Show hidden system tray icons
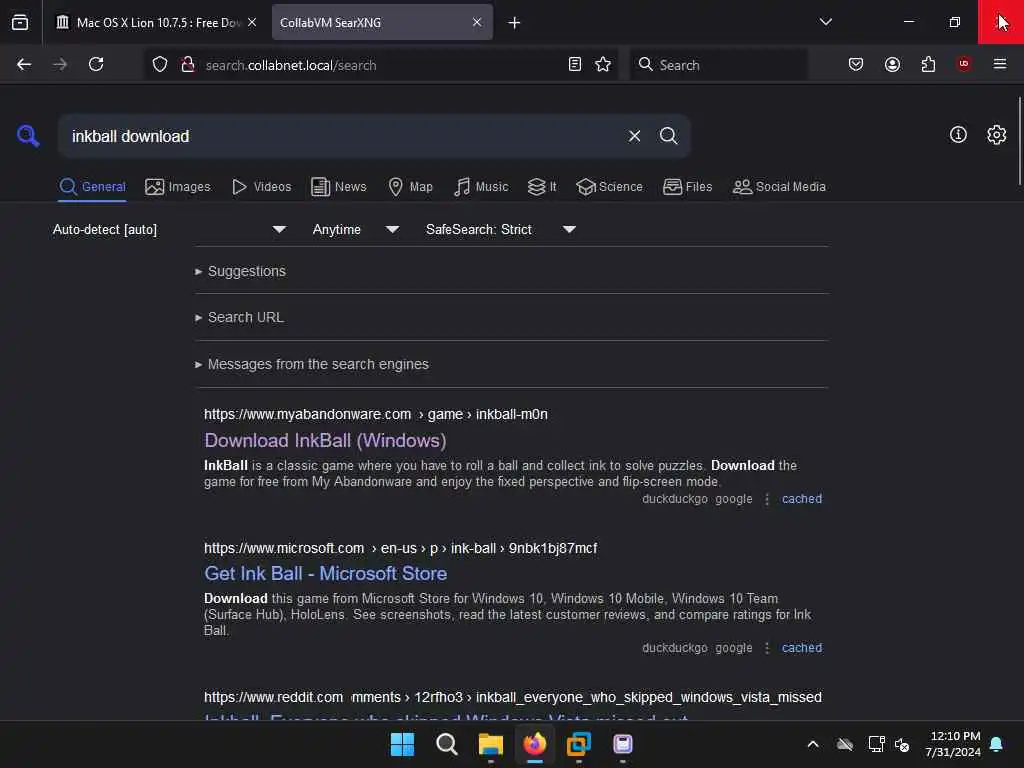 pyautogui.click(x=813, y=744)
